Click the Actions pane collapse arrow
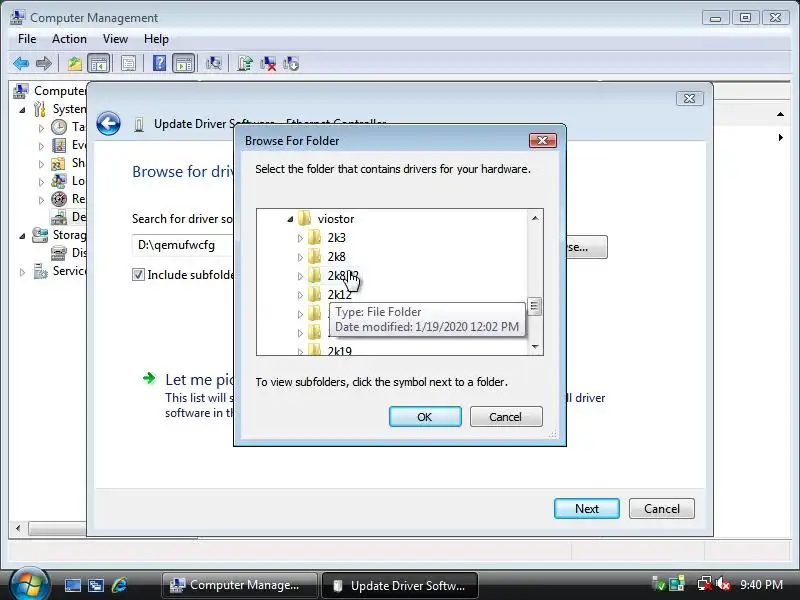The image size is (800, 600). tap(780, 114)
